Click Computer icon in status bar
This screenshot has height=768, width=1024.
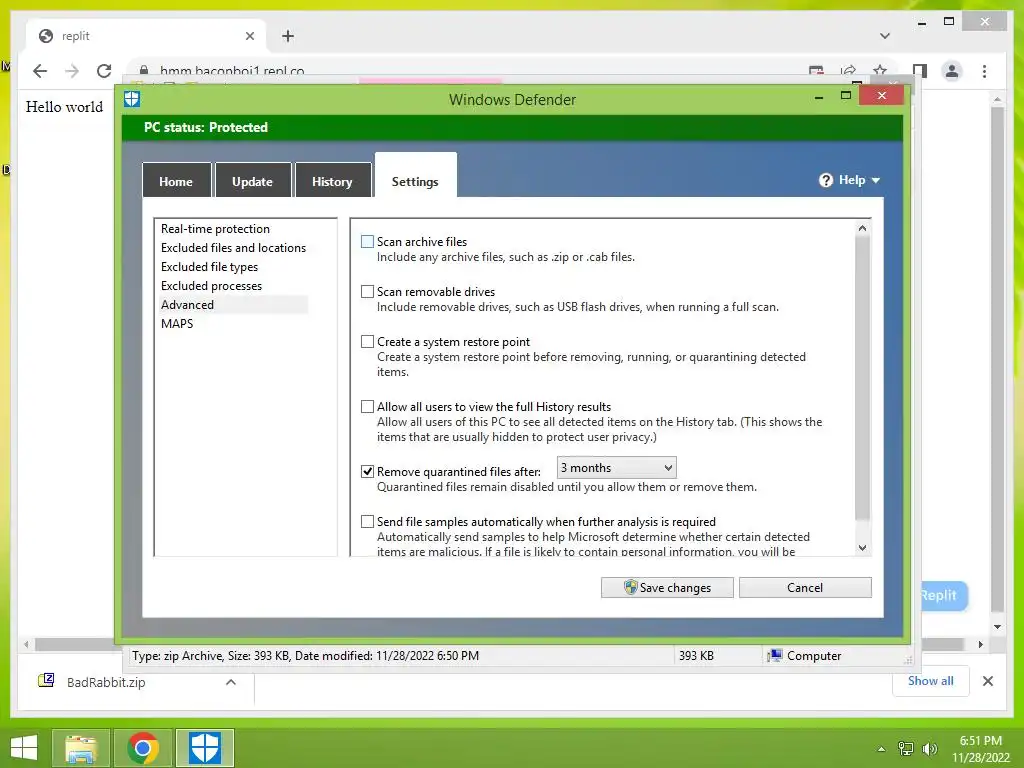(775, 655)
